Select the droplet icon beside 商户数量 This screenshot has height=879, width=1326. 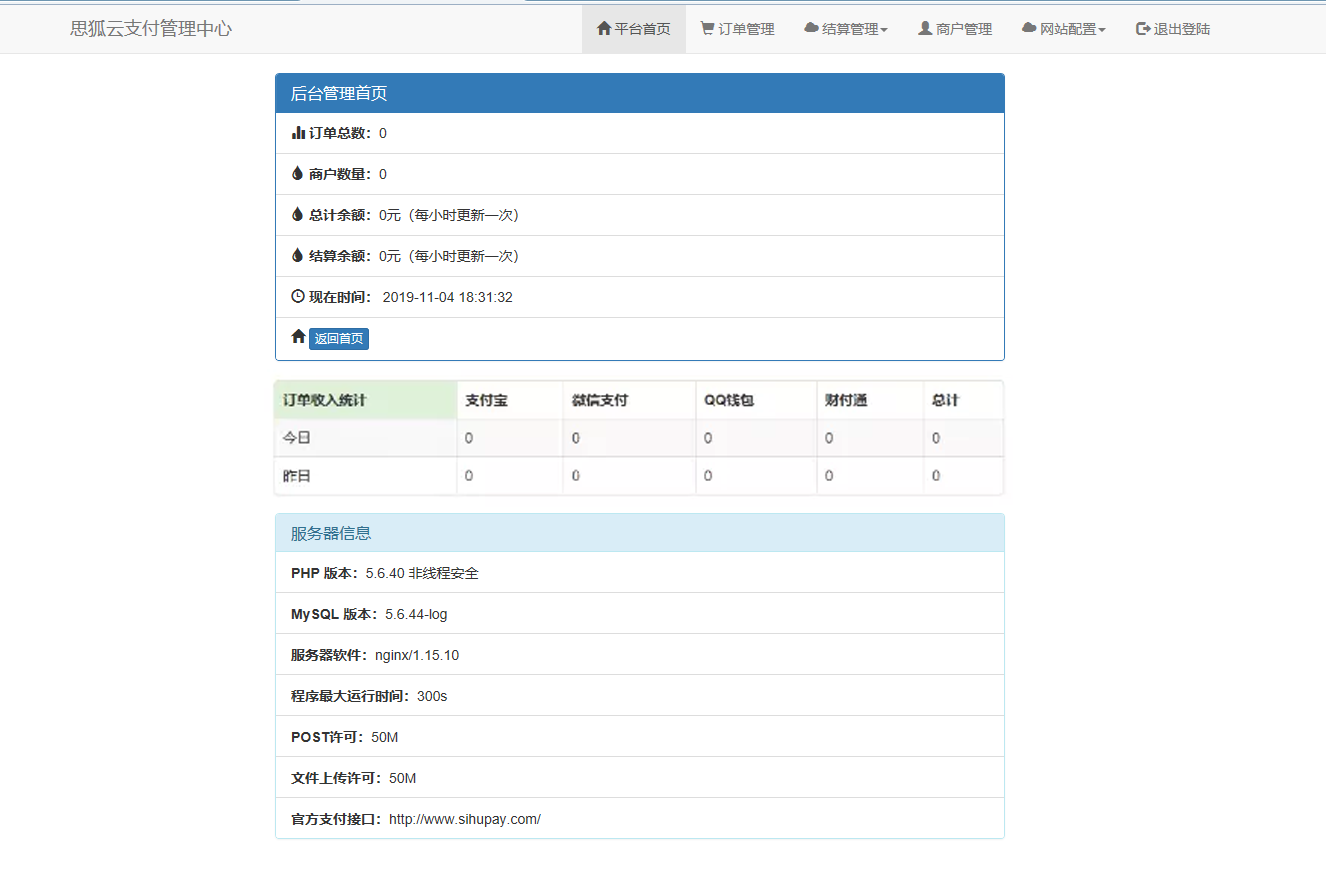(x=297, y=172)
